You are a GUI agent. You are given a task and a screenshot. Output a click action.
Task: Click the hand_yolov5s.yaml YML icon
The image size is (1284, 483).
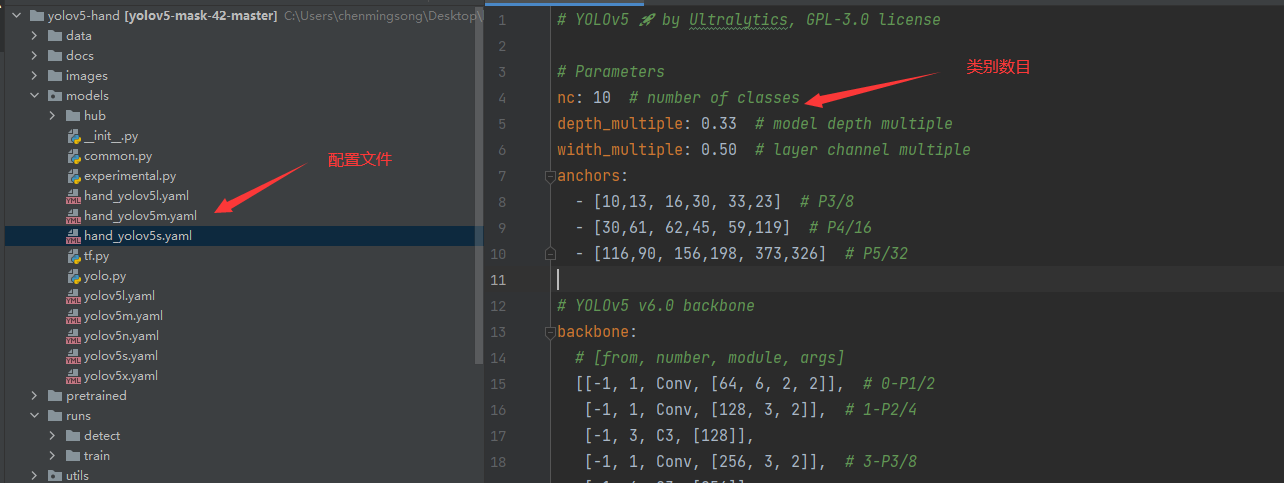(x=74, y=236)
